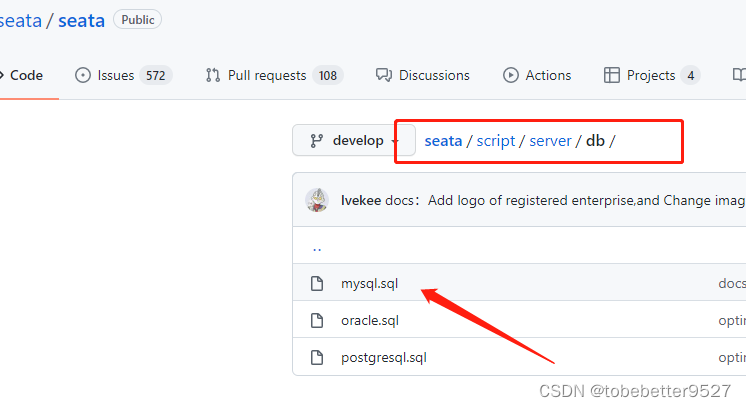
Task: Open the lvekee author profile link
Action: [x=361, y=200]
